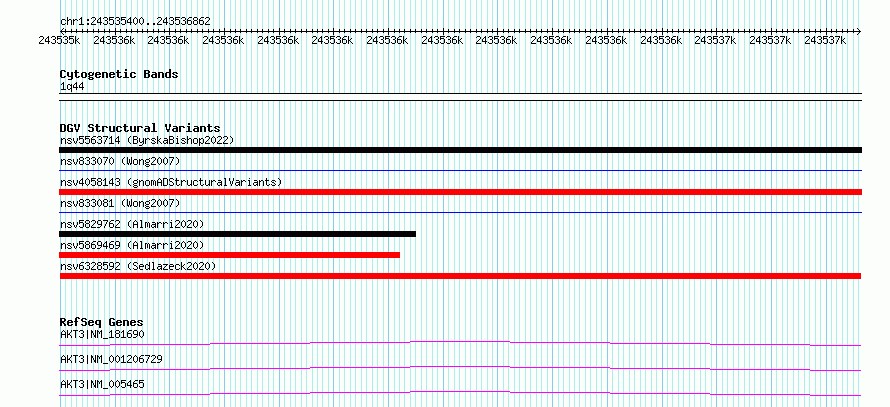This screenshot has height=407, width=890.
Task: Select the 1q44 cytogenetic band bar
Action: (460, 97)
